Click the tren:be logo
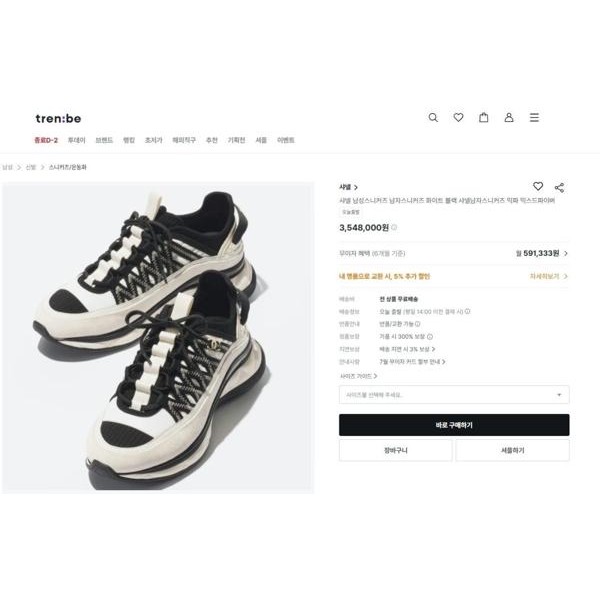This screenshot has height=600, width=600. [58, 118]
